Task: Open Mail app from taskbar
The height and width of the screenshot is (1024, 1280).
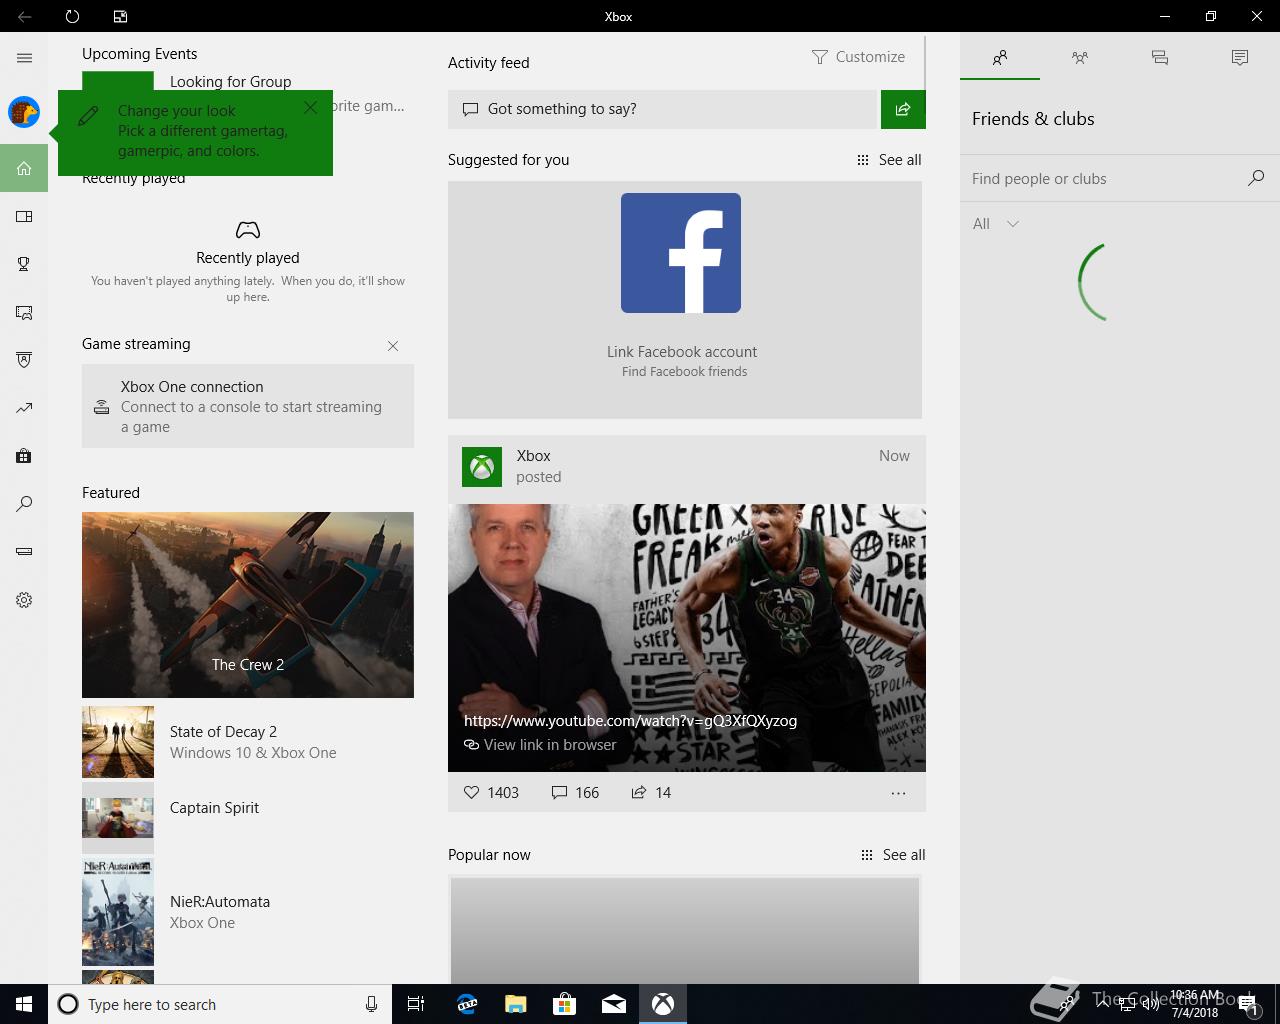Action: tap(614, 1004)
